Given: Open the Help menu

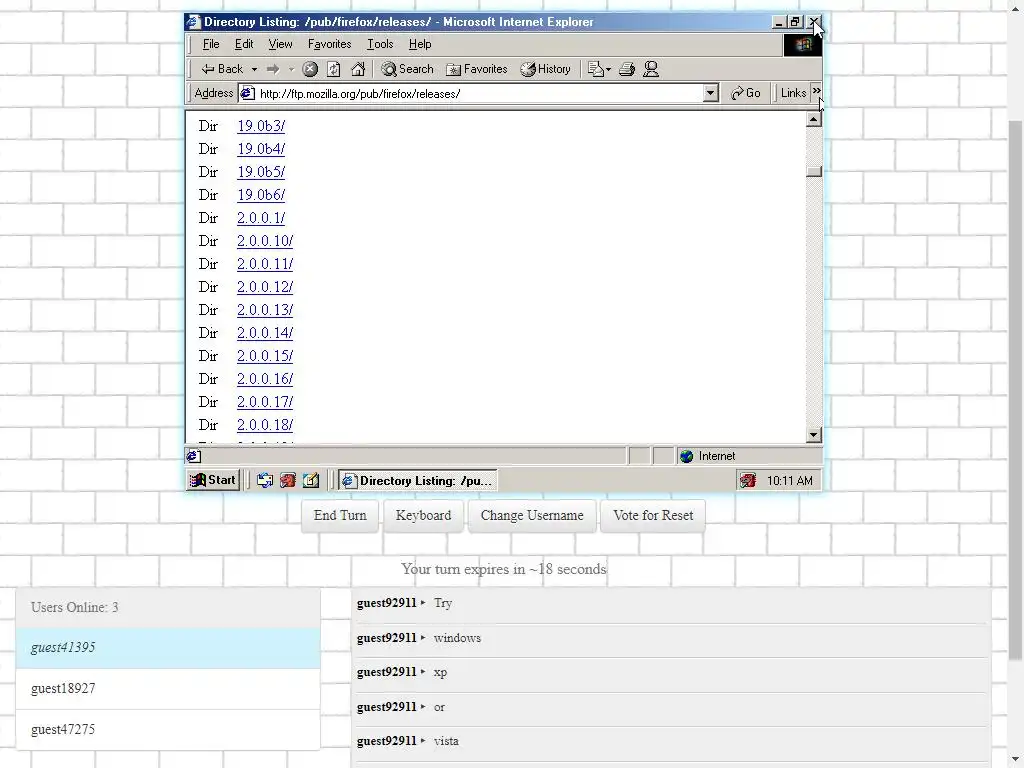Looking at the screenshot, I should coord(420,44).
